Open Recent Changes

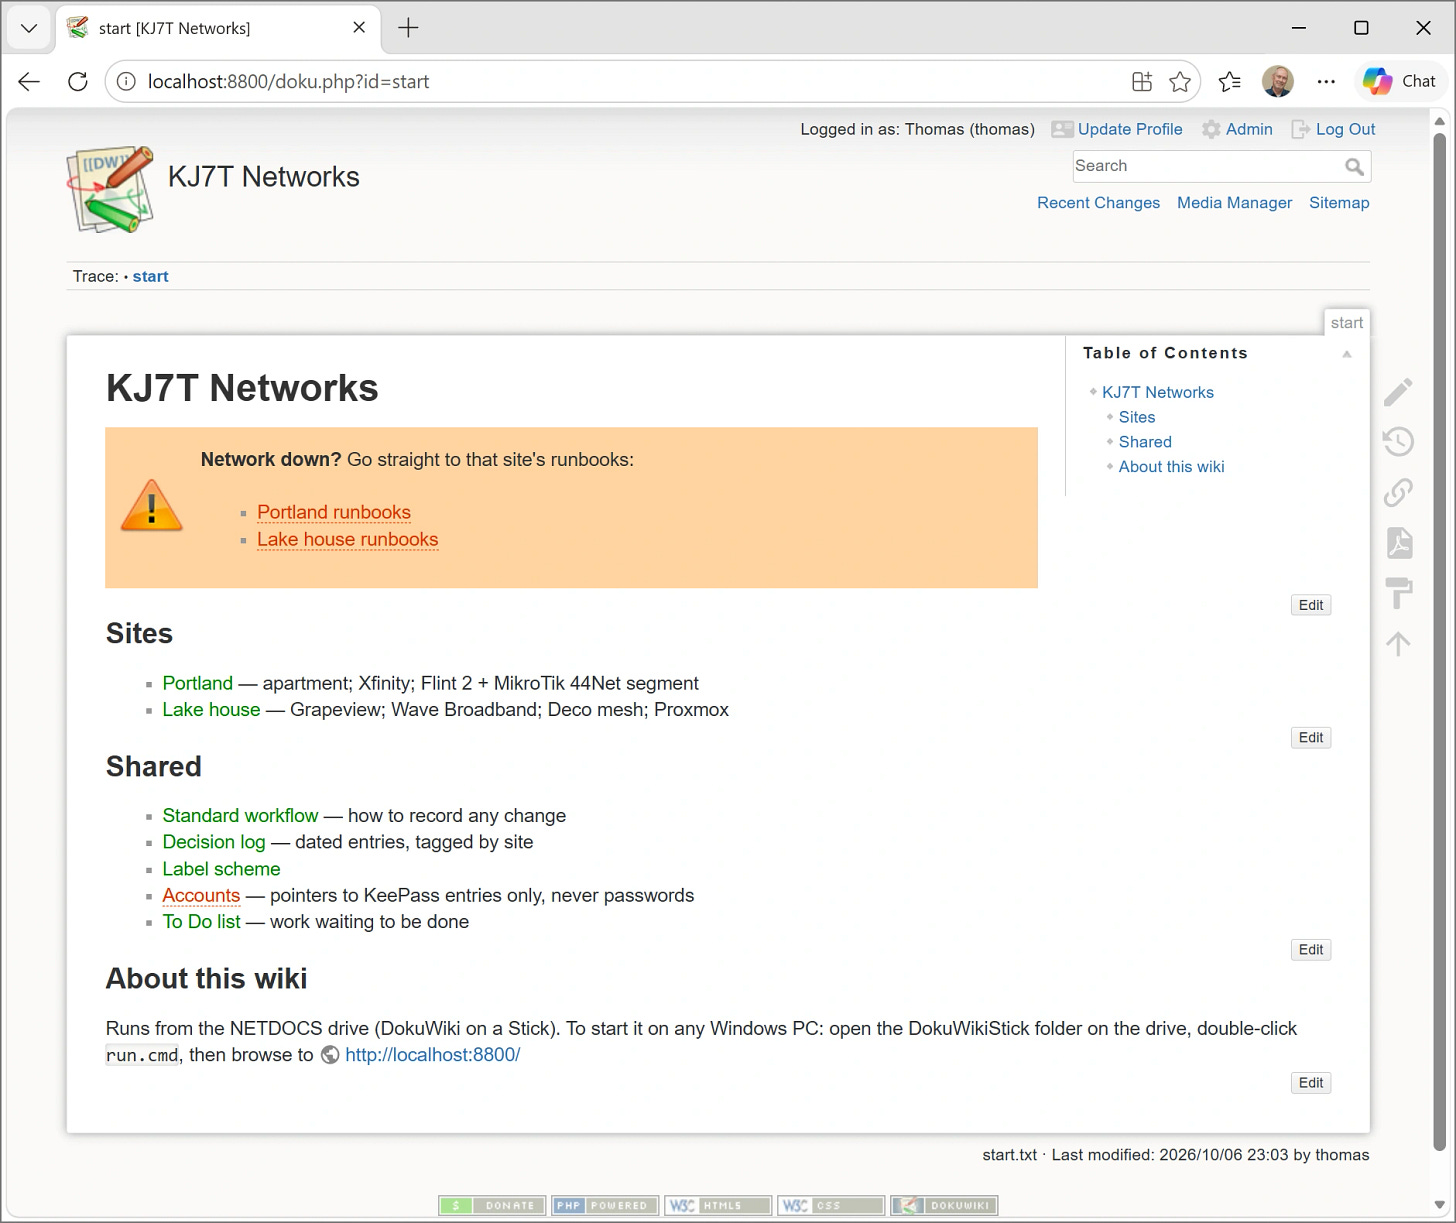(1098, 203)
